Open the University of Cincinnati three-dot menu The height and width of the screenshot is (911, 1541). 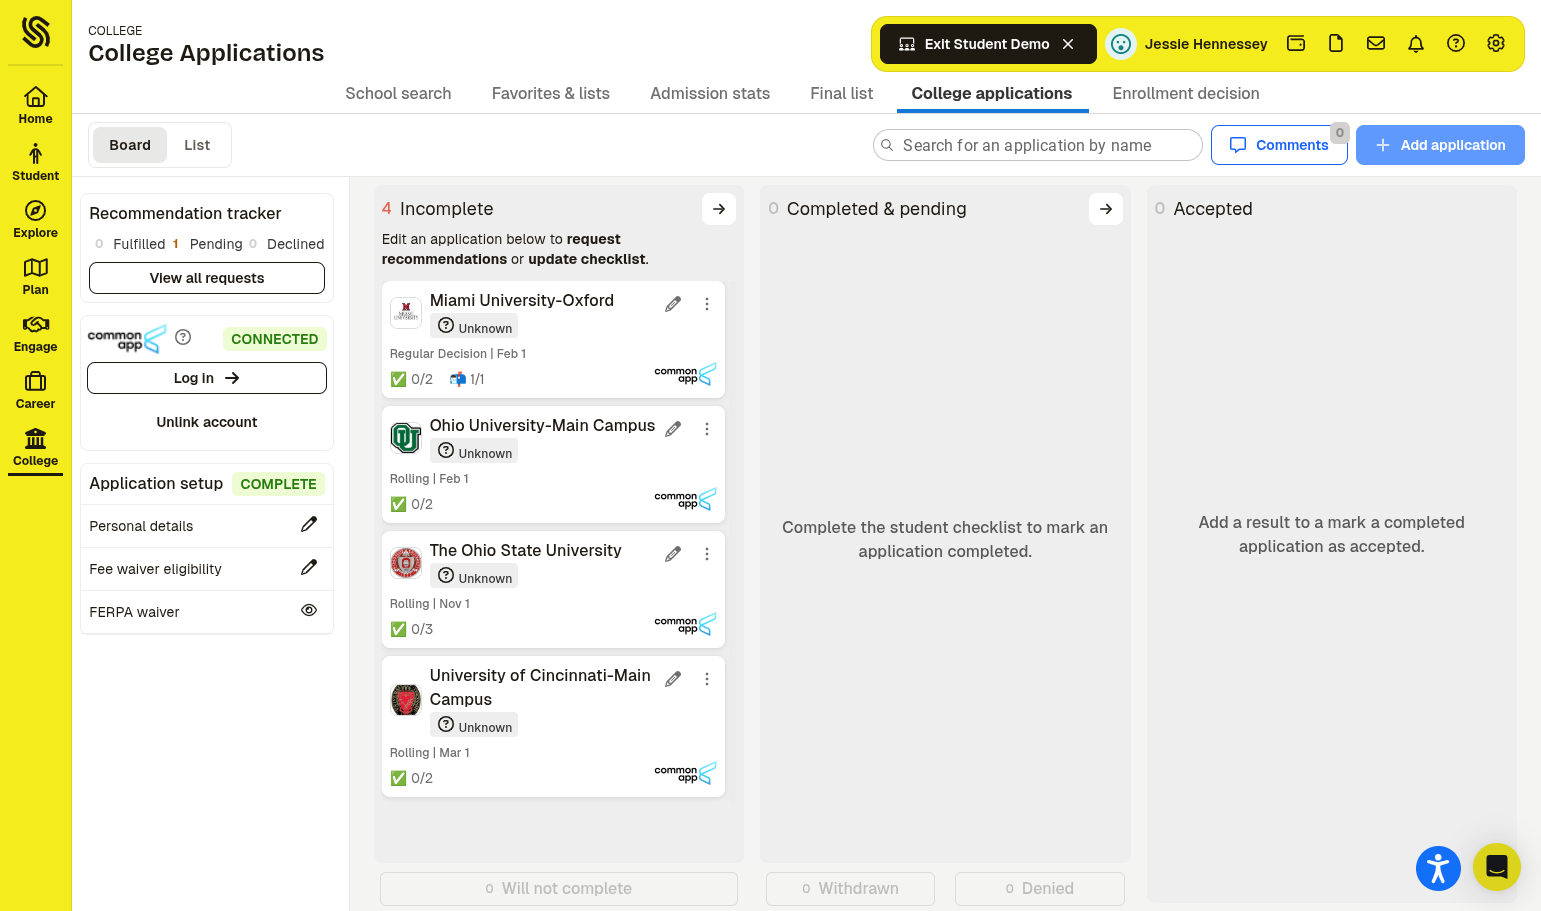coord(707,679)
